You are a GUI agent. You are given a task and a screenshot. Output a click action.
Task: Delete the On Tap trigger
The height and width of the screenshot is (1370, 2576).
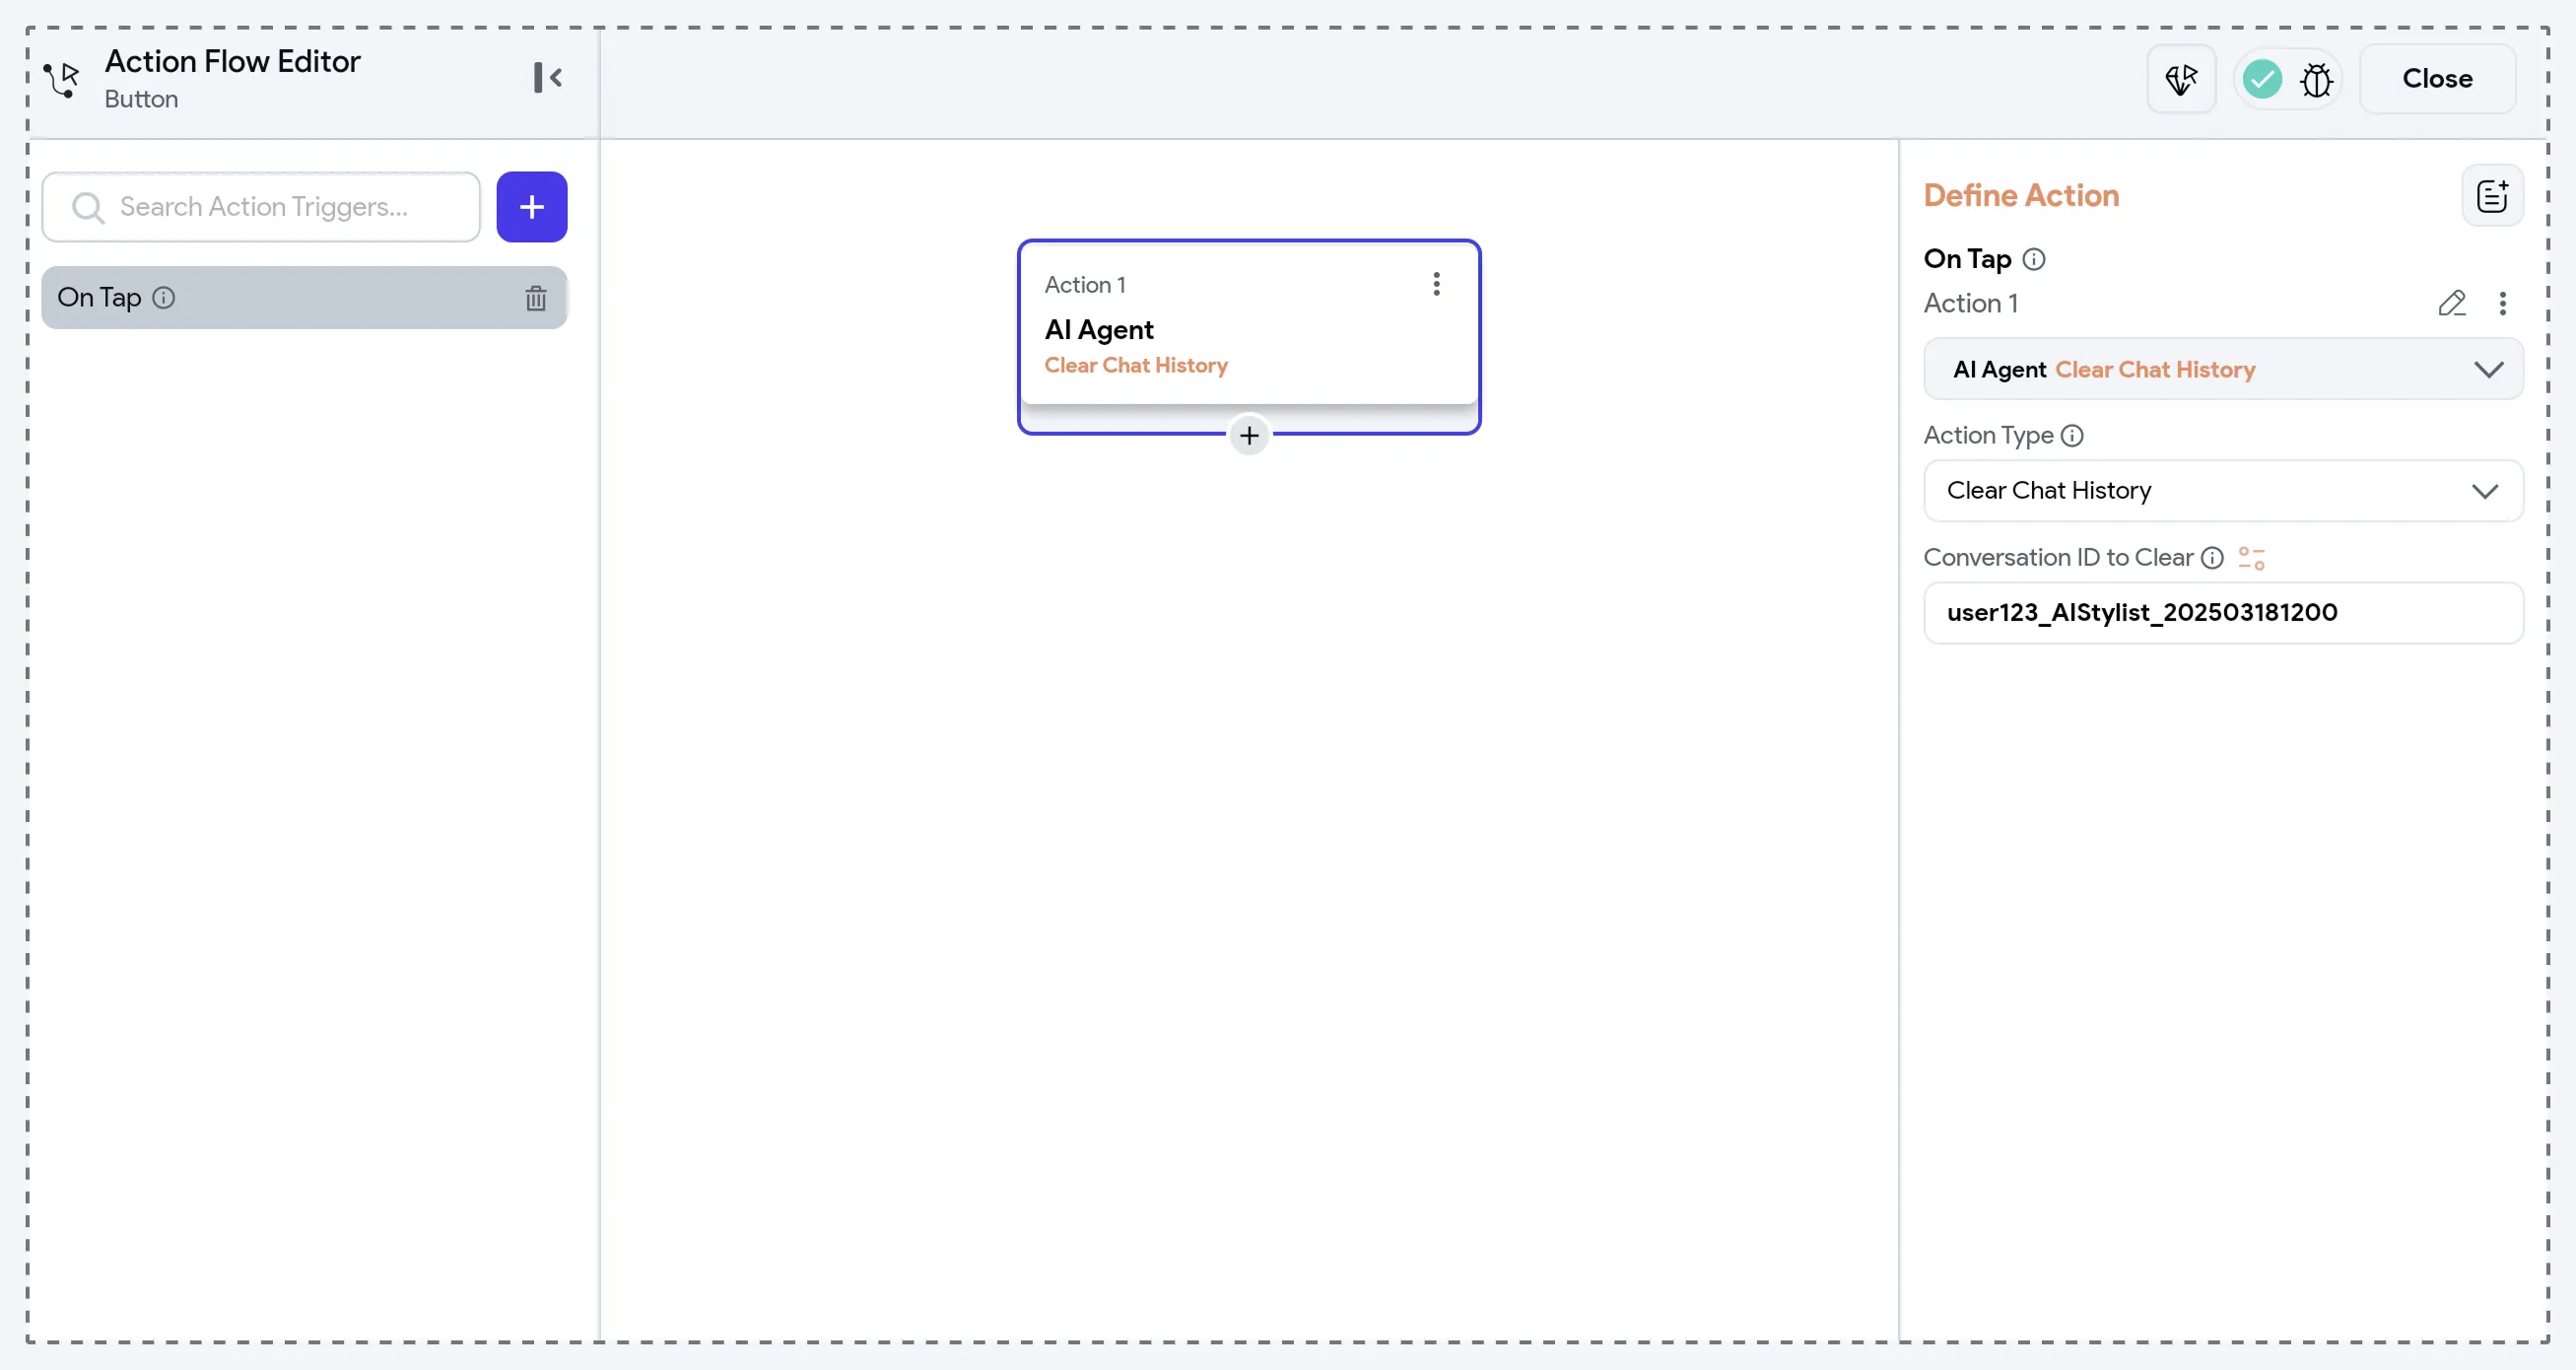click(536, 298)
